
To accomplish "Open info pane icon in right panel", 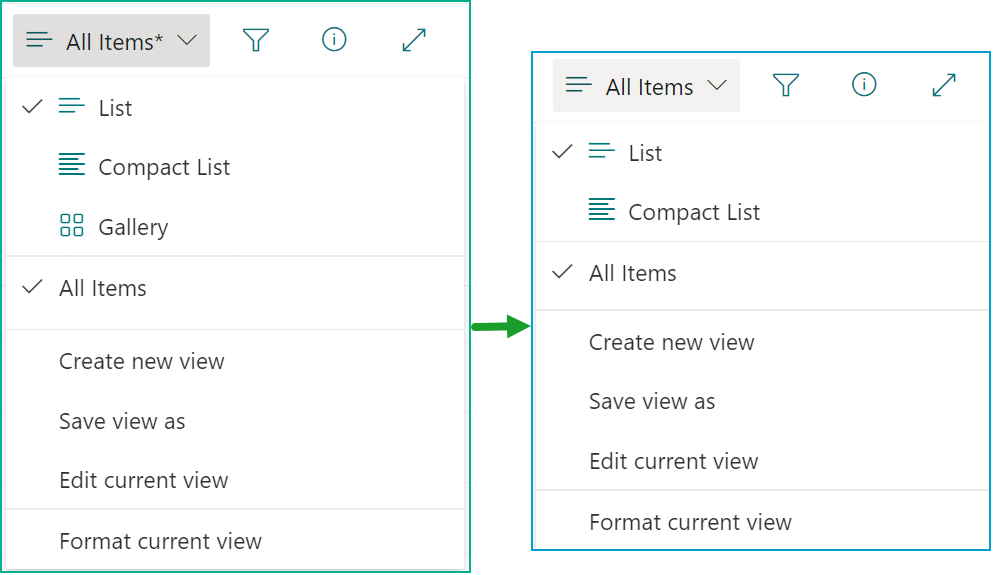I will point(864,84).
